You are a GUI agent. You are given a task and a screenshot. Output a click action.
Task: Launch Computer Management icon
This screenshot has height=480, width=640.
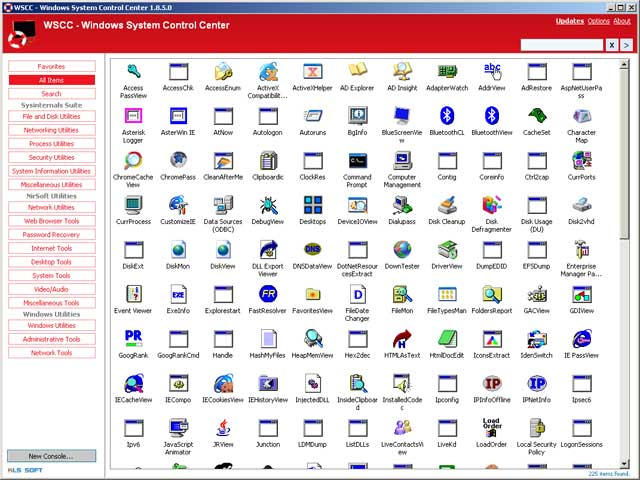[402, 161]
